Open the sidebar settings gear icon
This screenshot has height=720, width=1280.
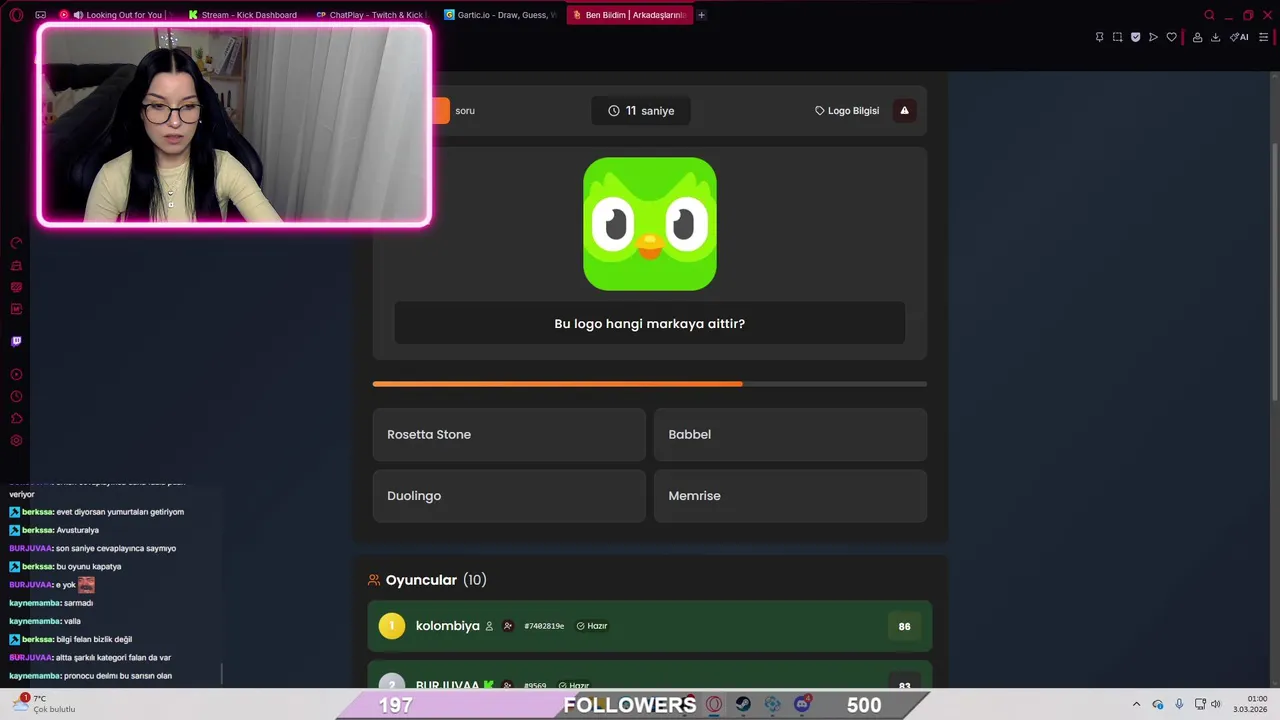click(16, 440)
